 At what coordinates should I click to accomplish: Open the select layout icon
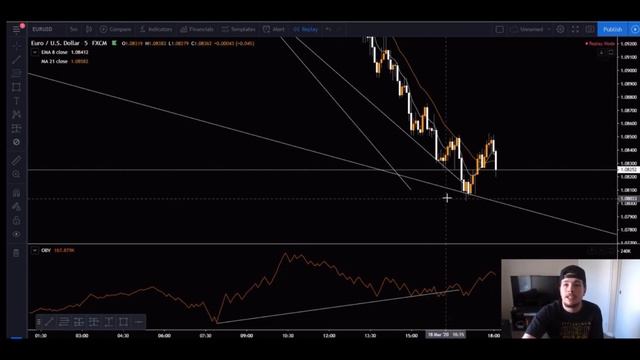[500, 29]
